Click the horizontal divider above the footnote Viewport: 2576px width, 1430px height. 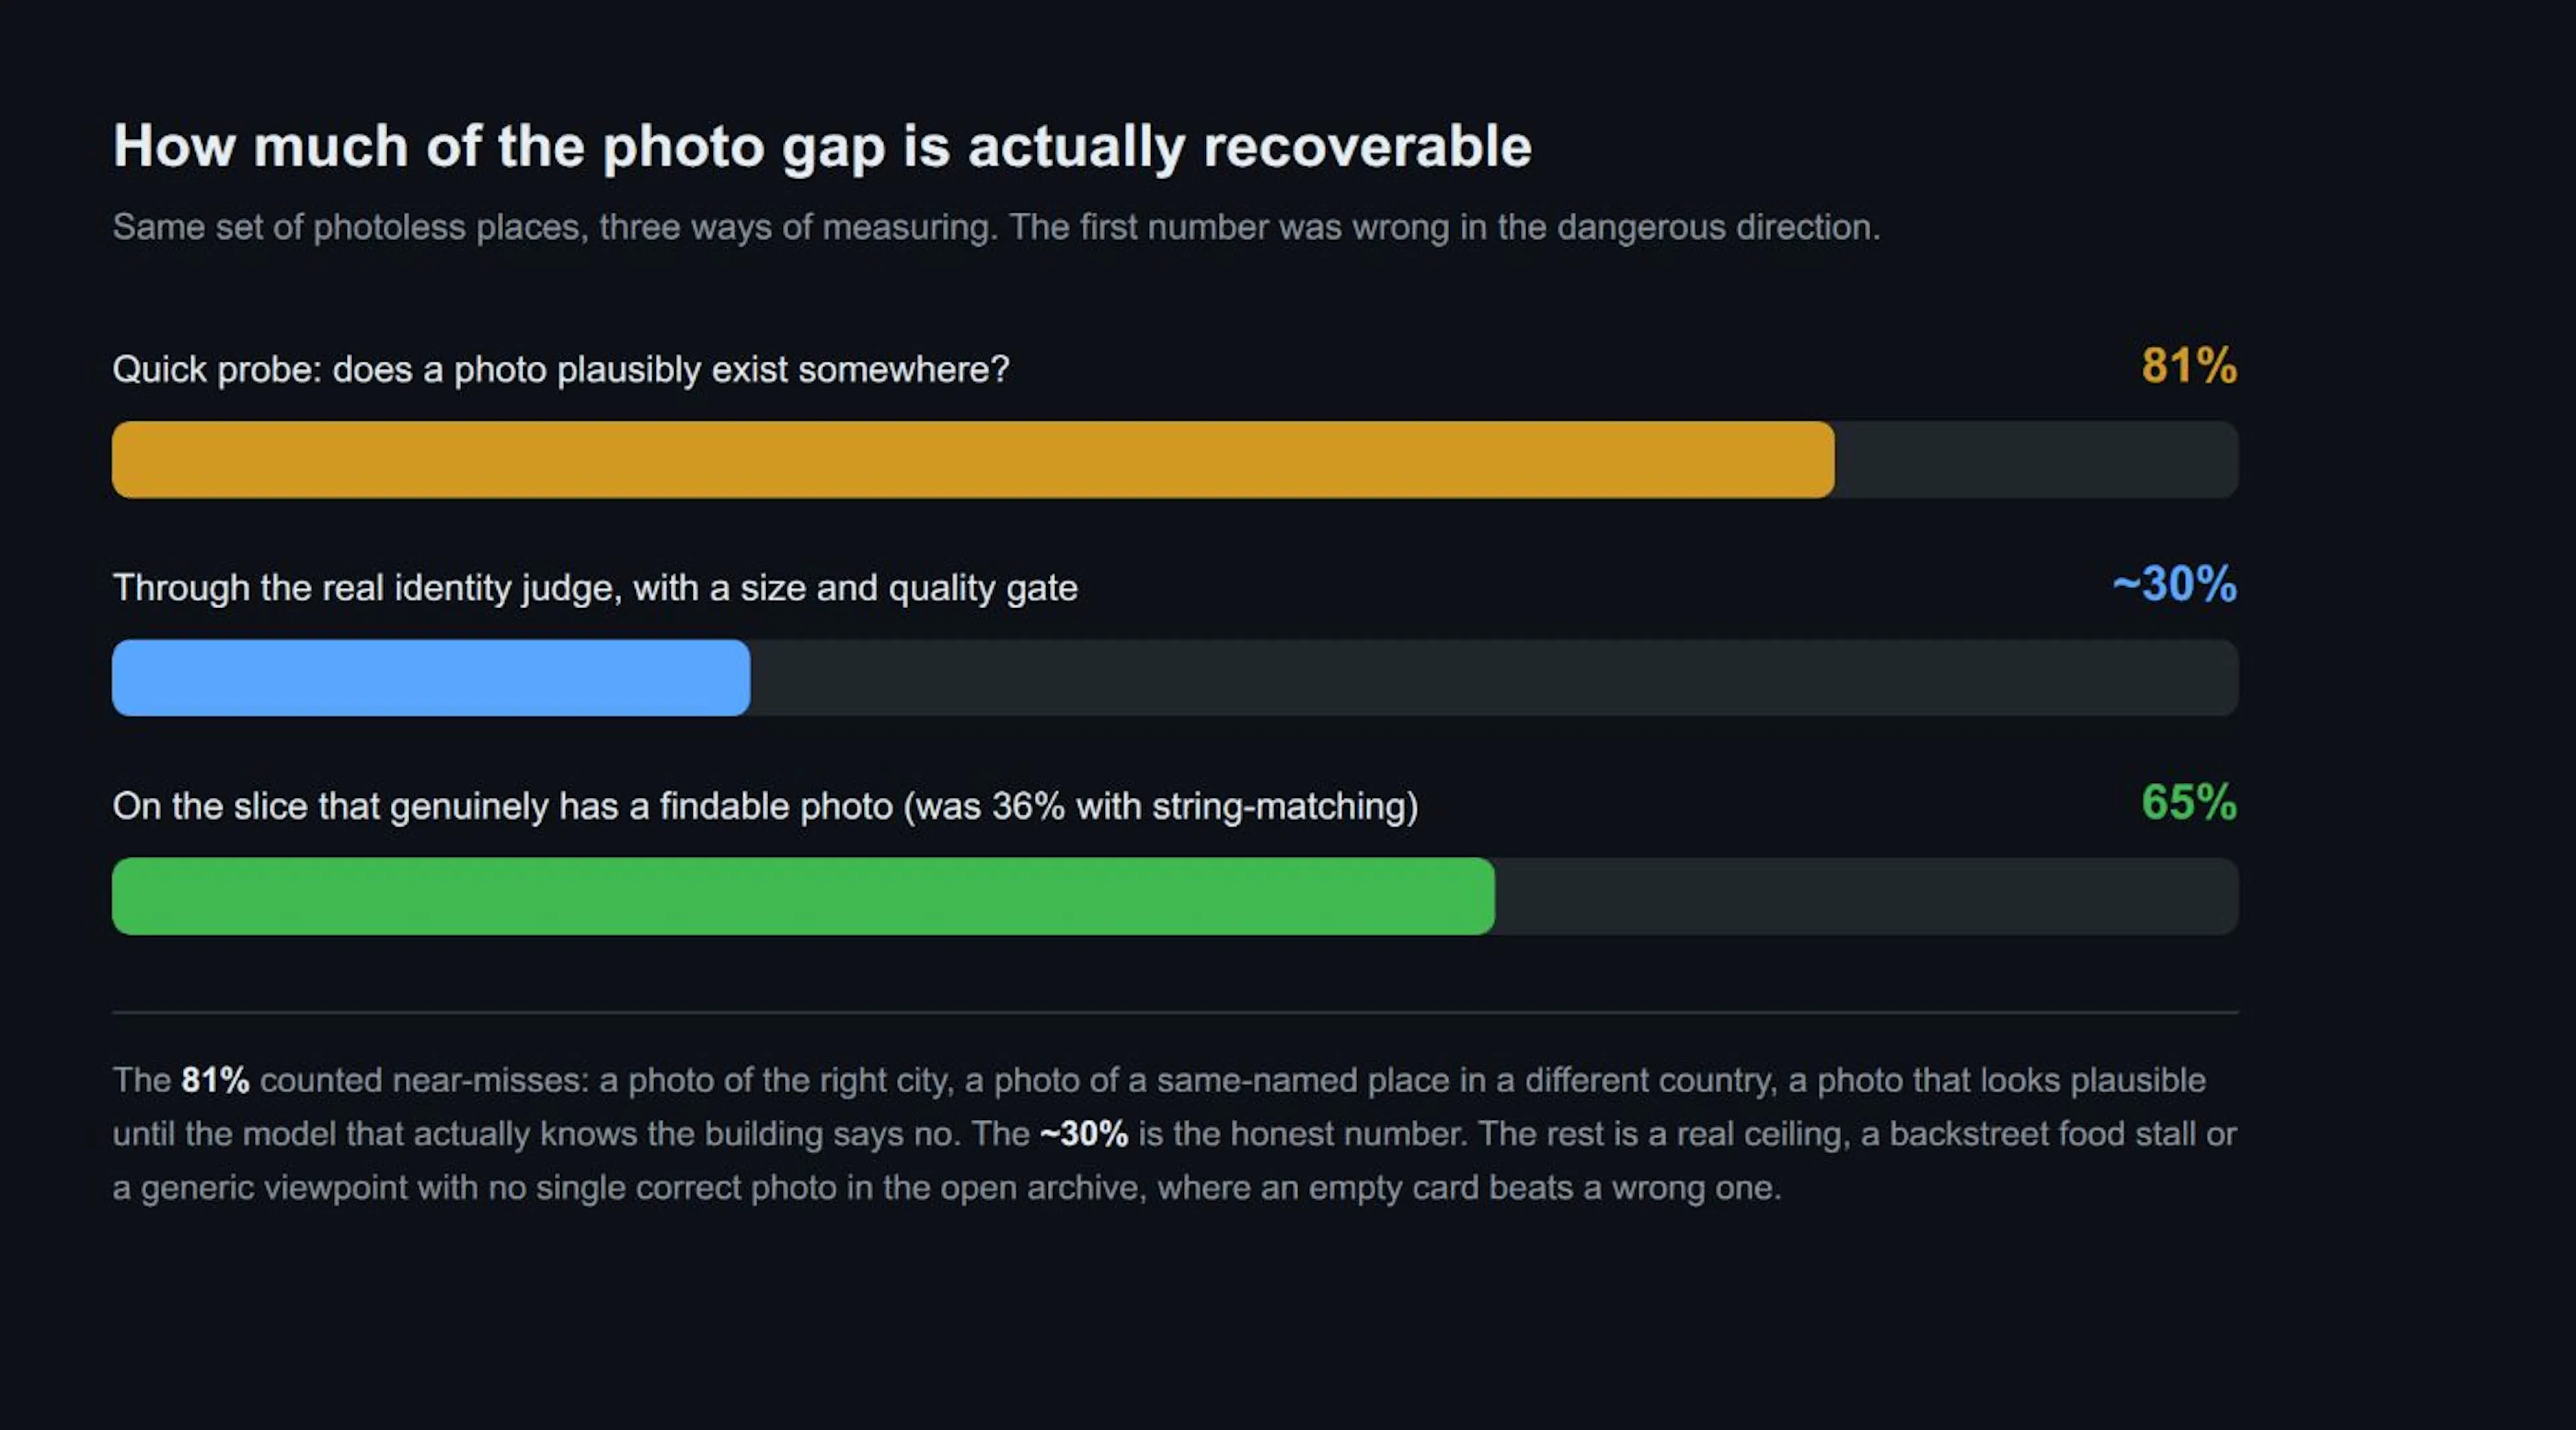pos(1175,1012)
